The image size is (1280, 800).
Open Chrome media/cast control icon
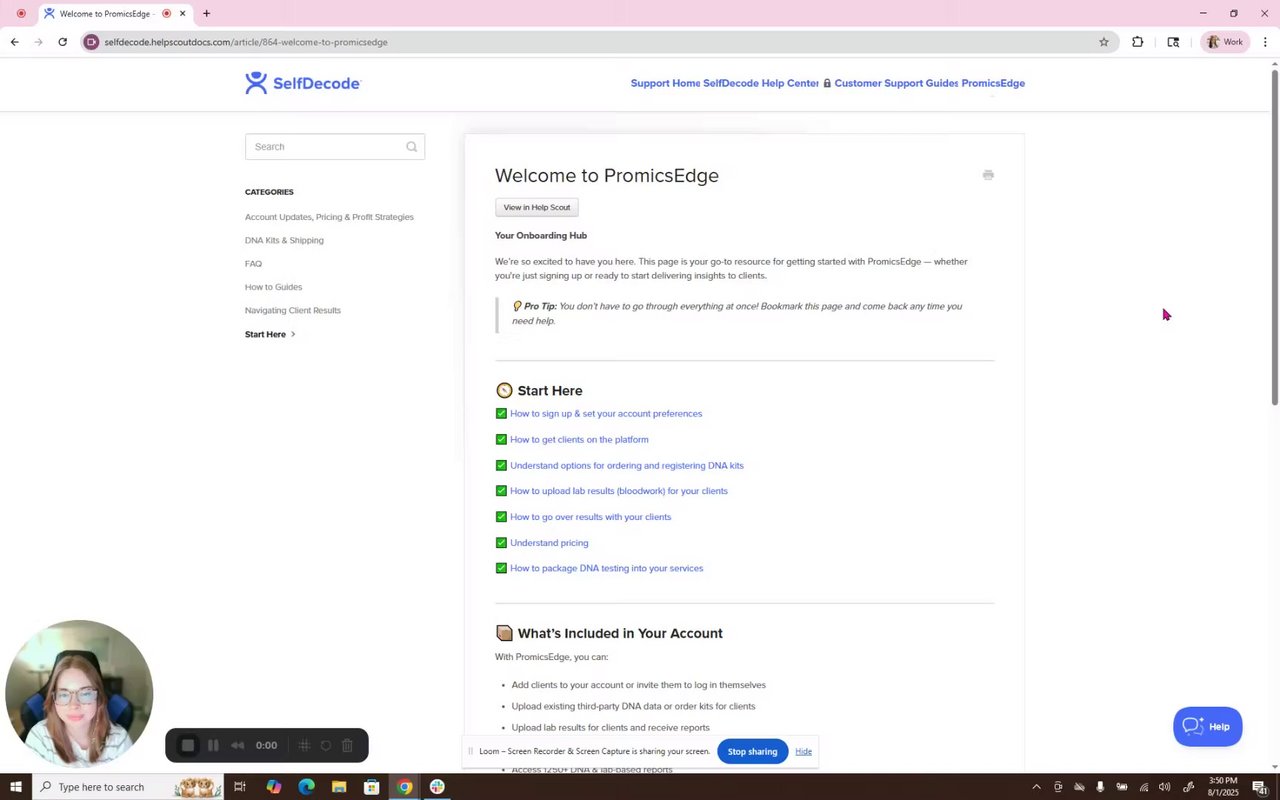pos(1173,42)
